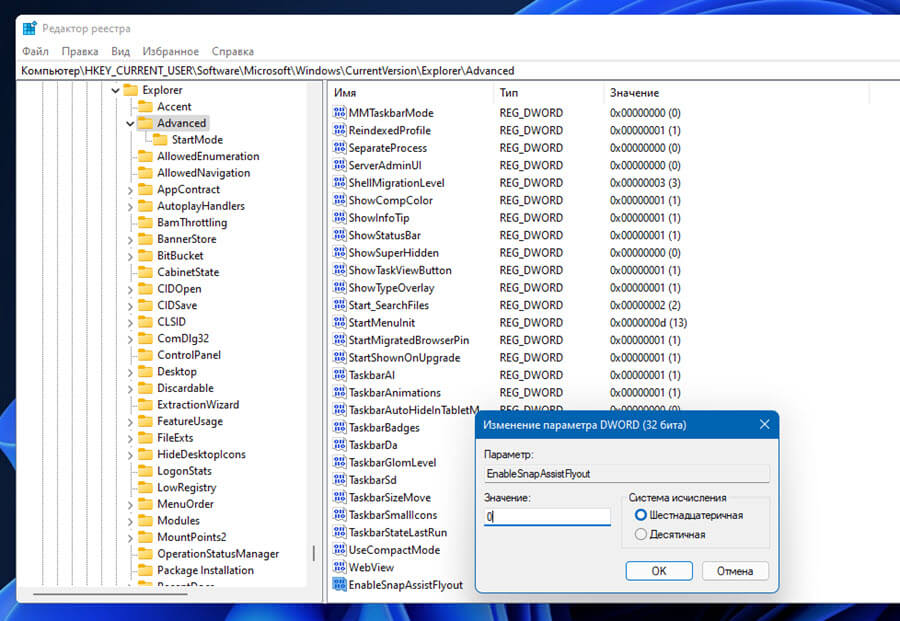Expand the MenuOrder tree node
The width and height of the screenshot is (900, 621).
tap(130, 504)
